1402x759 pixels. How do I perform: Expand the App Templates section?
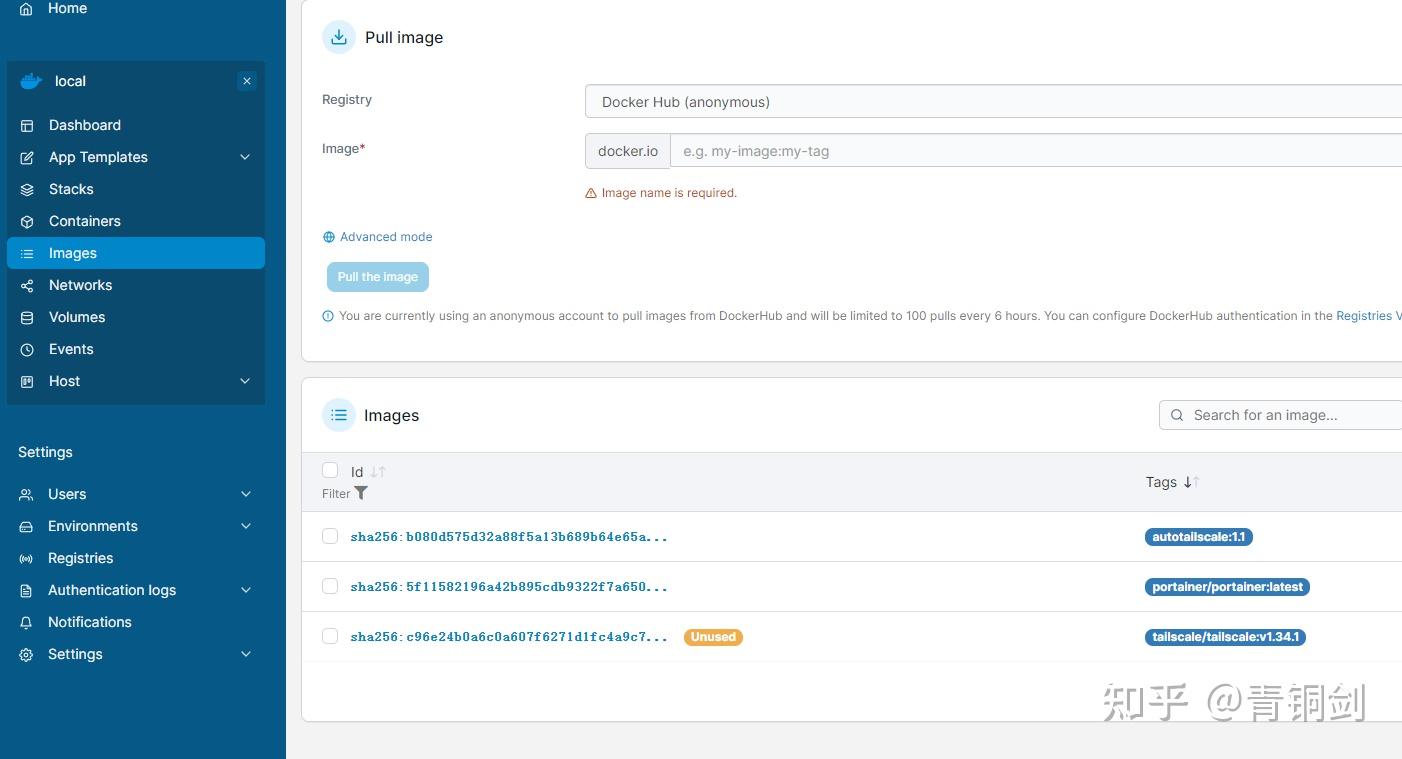(98, 156)
